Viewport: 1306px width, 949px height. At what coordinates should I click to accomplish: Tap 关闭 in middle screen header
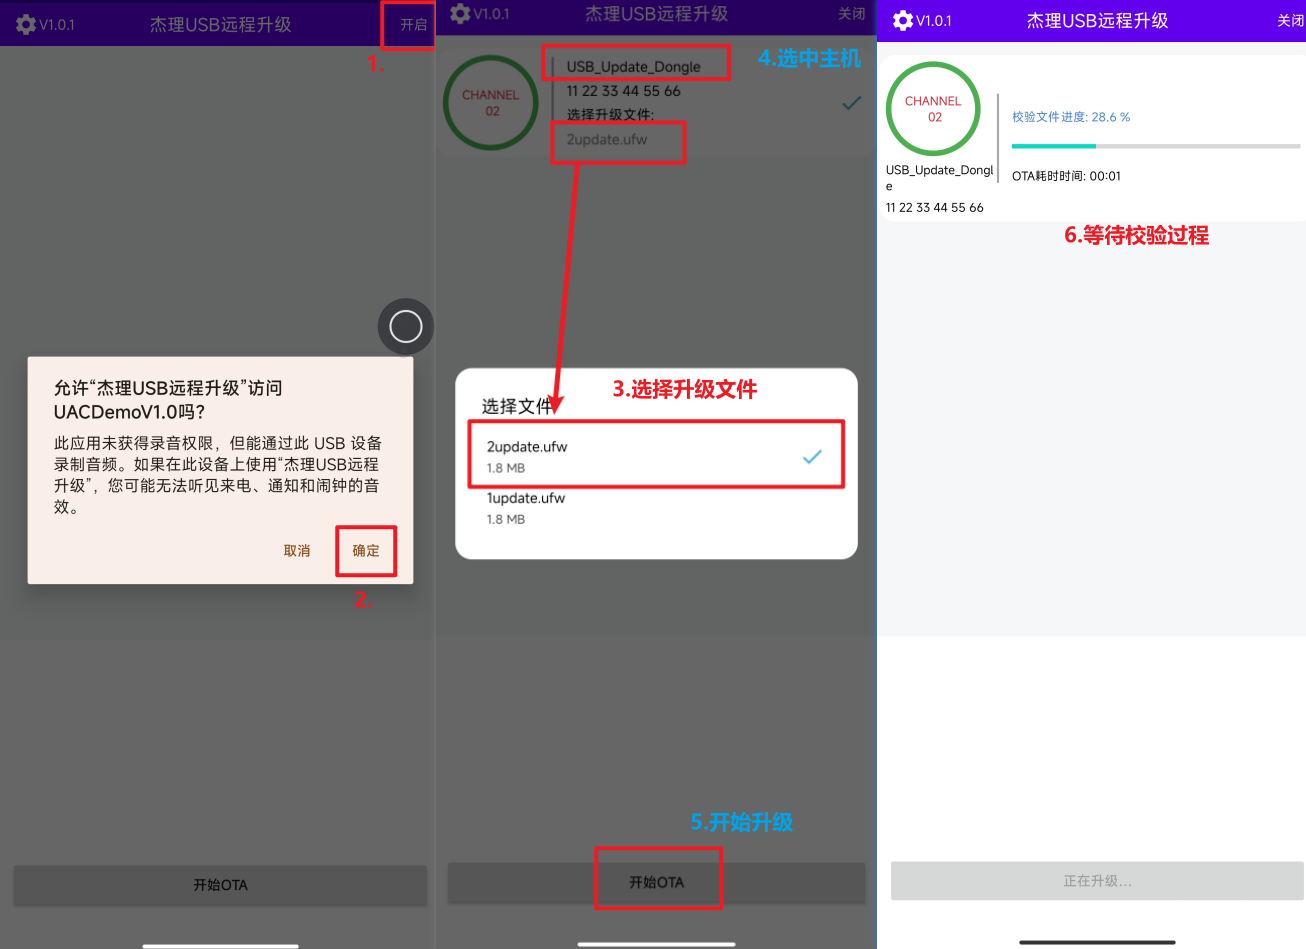[x=852, y=14]
